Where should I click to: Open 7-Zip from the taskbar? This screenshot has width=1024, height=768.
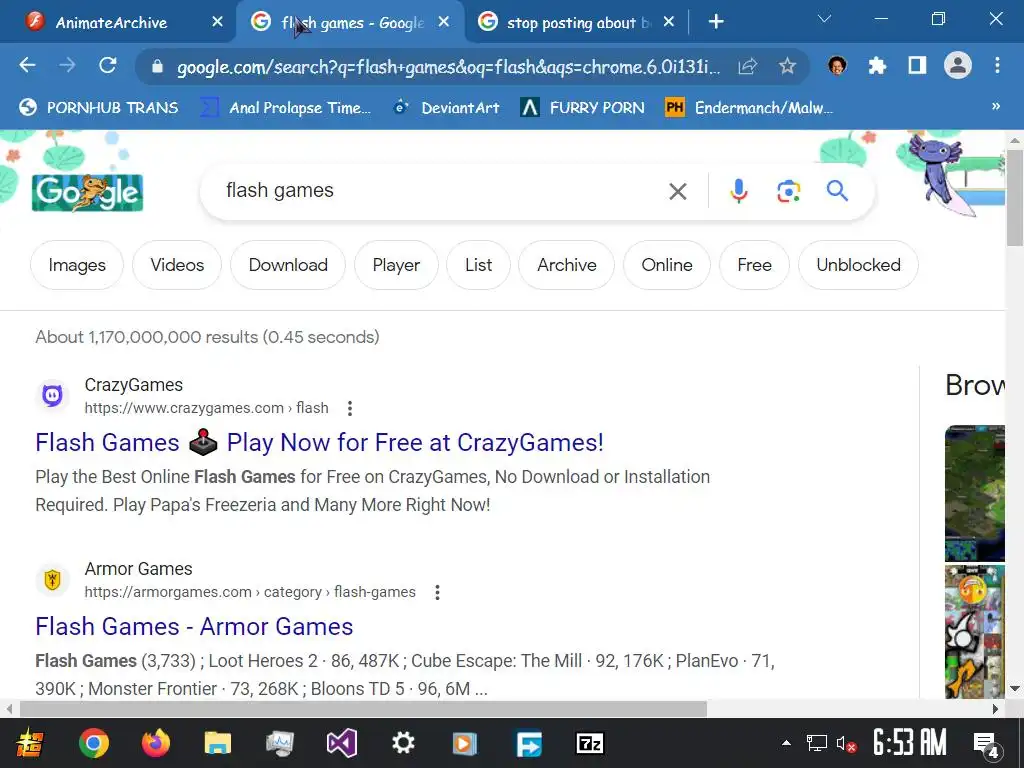[x=590, y=743]
